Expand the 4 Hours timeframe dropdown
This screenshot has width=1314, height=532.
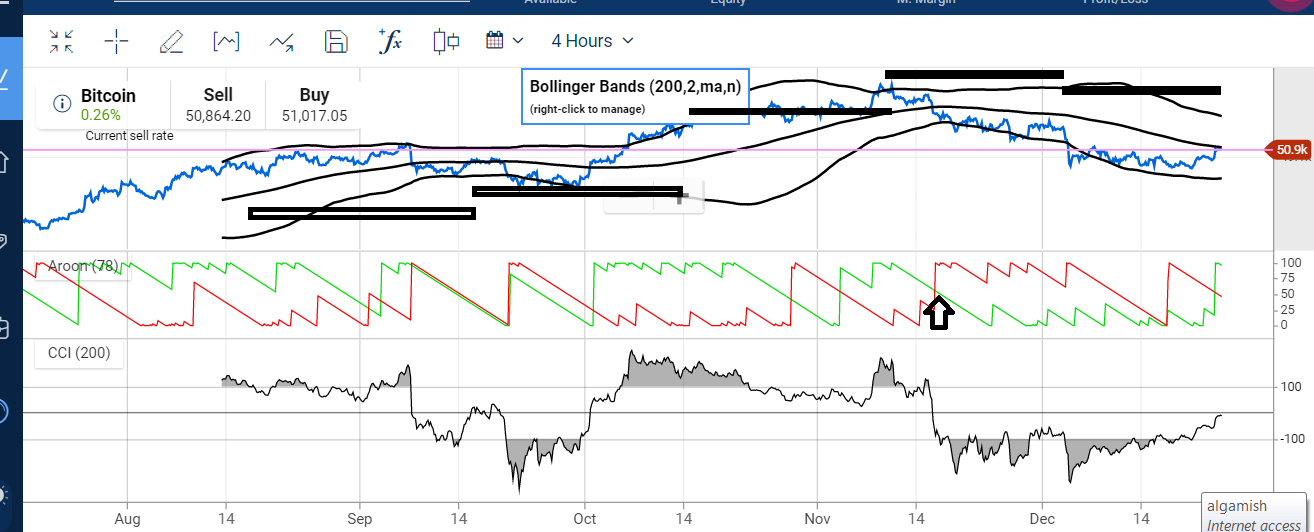click(593, 41)
